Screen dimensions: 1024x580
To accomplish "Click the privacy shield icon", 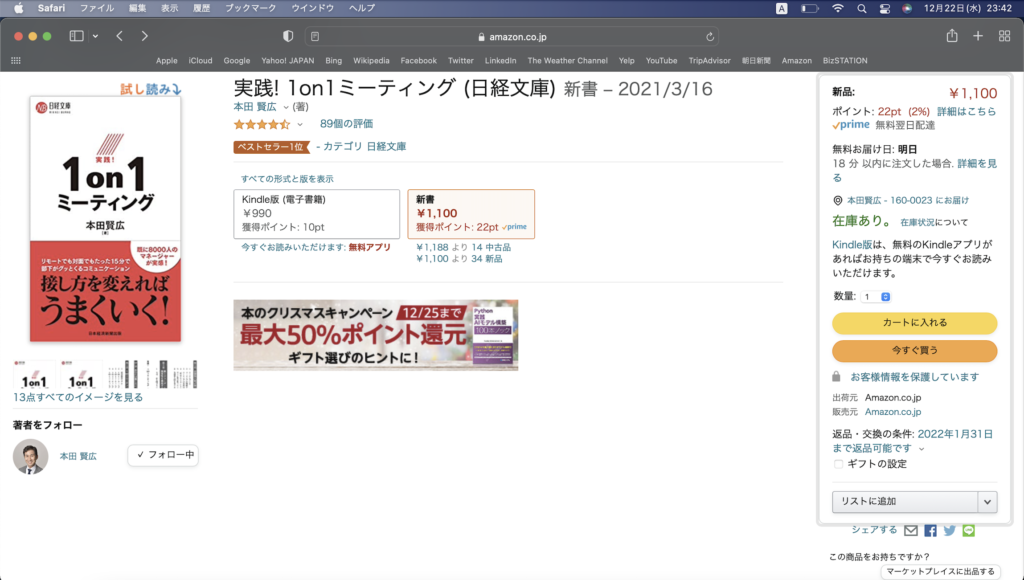I will 288,36.
